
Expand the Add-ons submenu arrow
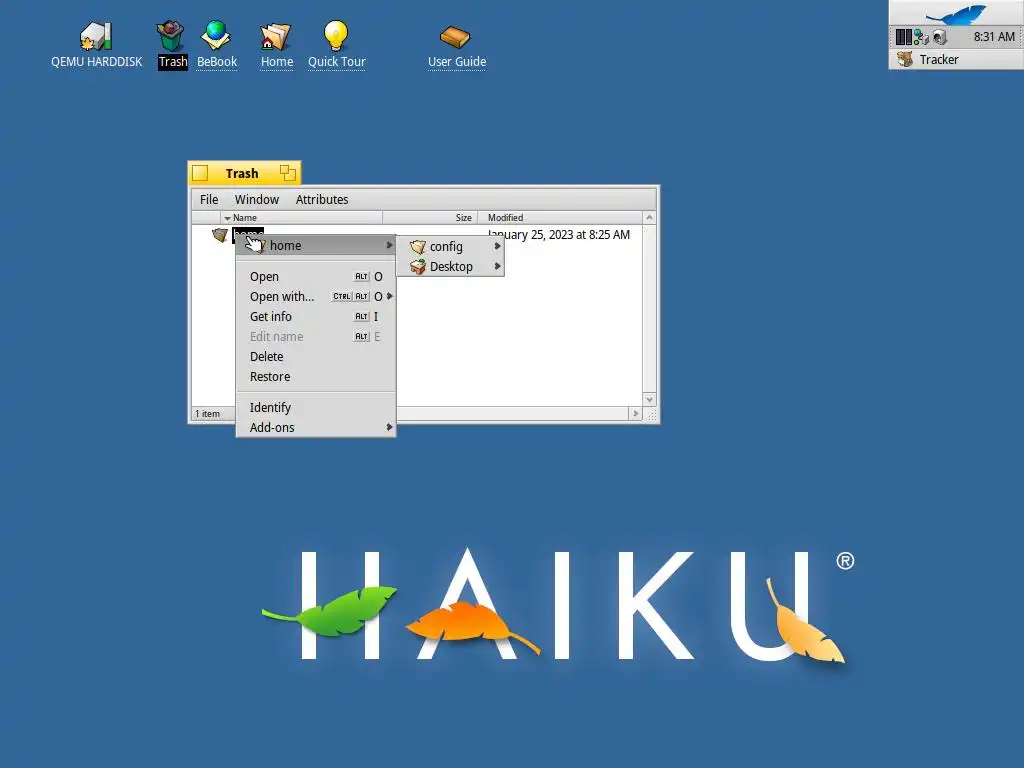coord(389,427)
